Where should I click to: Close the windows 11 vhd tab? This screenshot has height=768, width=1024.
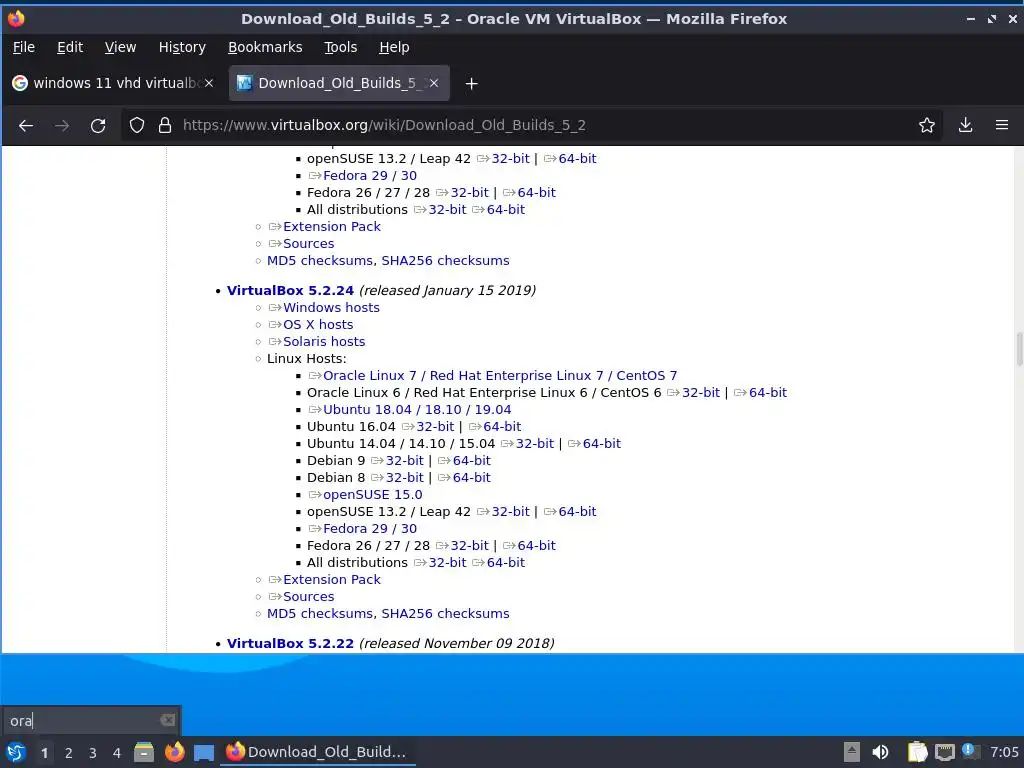tap(209, 83)
